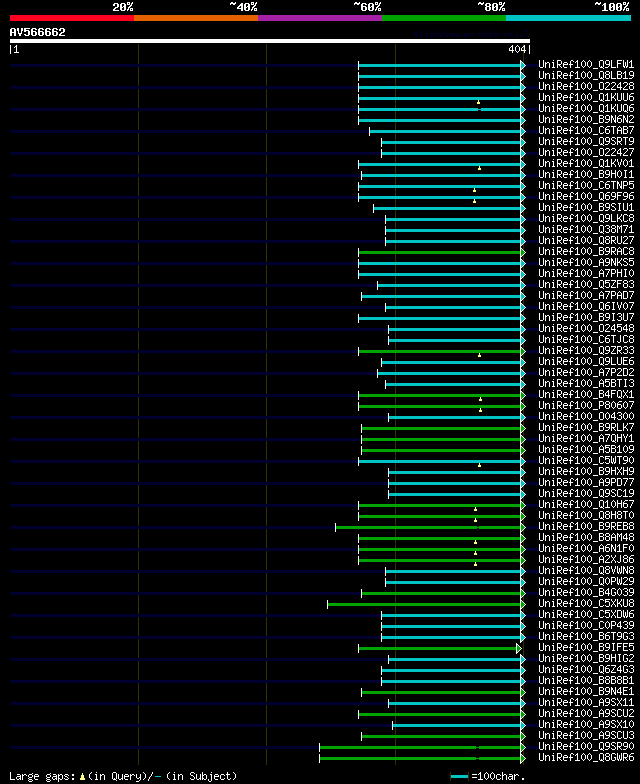Open the UniRef100_C6TAB7 hit

point(586,130)
